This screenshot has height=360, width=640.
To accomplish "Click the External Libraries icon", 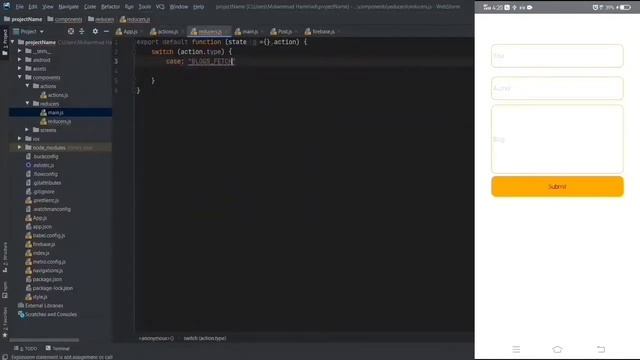I will 21,305.
